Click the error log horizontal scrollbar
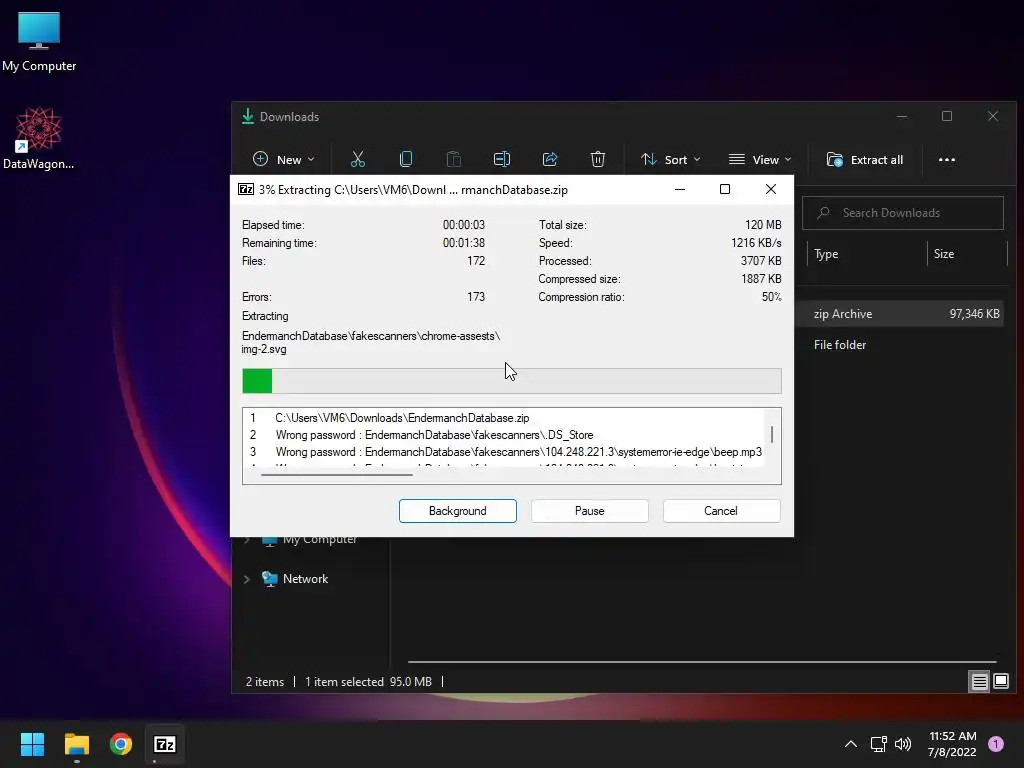 pos(337,475)
